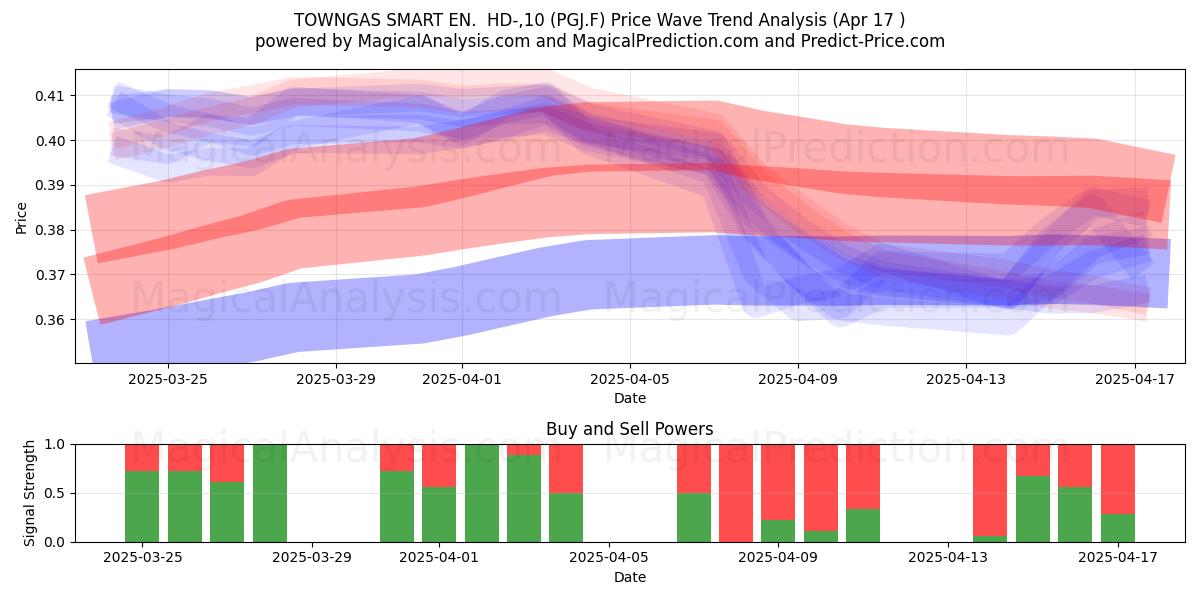Click the 'Date' label under the bar chart

[630, 577]
